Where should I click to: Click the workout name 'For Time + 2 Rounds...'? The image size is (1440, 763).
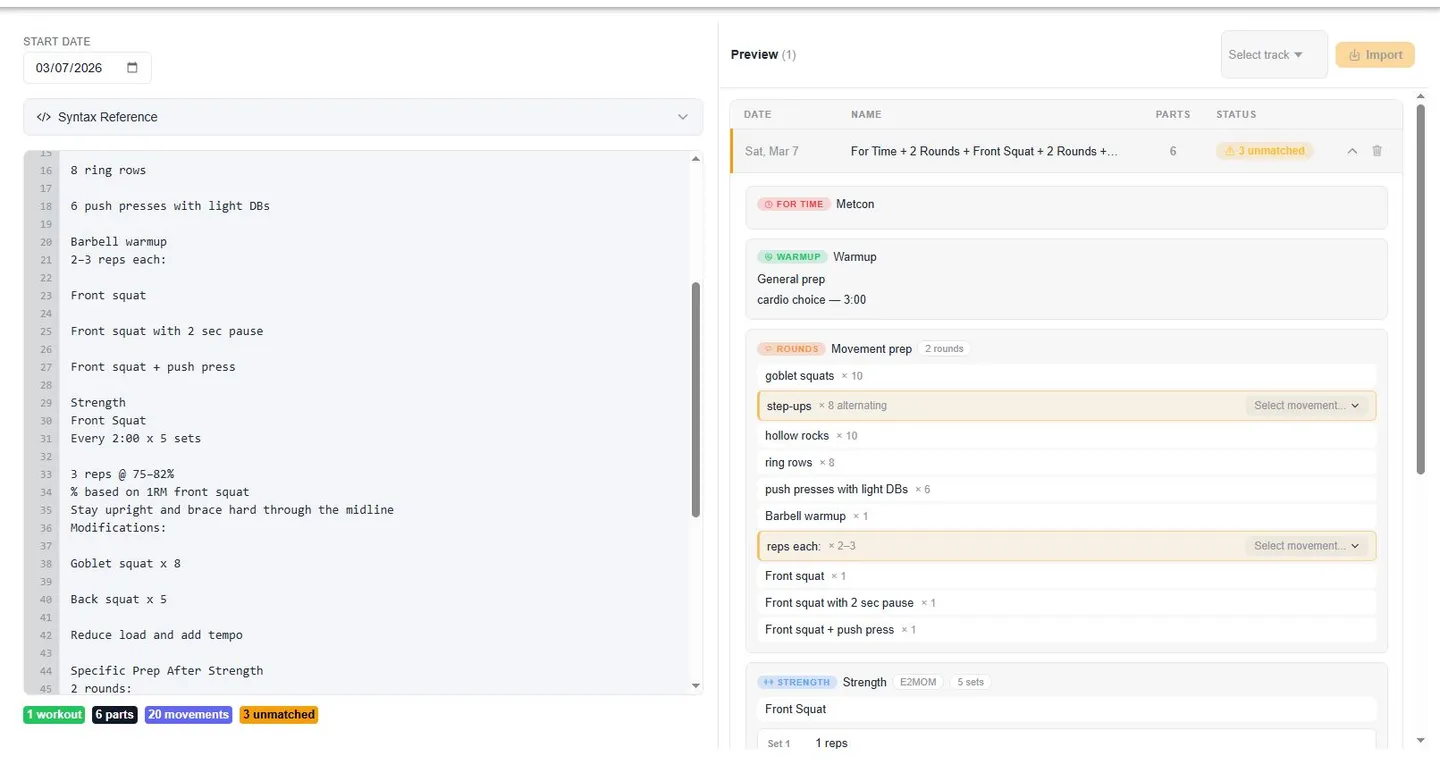coord(984,151)
